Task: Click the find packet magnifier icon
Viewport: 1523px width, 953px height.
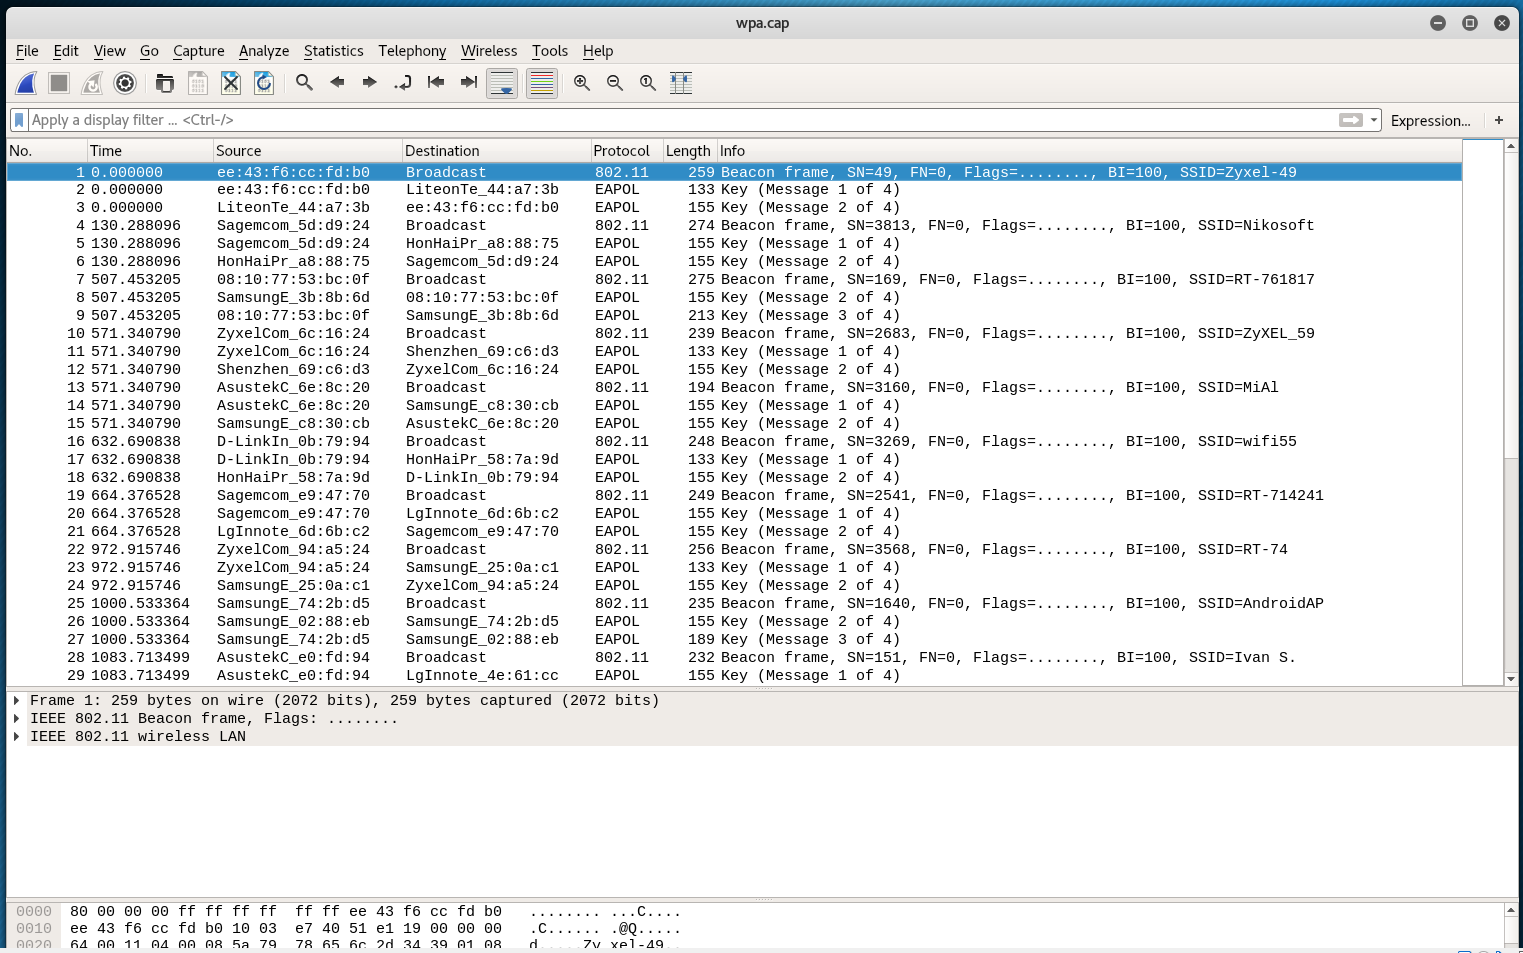Action: pos(305,83)
